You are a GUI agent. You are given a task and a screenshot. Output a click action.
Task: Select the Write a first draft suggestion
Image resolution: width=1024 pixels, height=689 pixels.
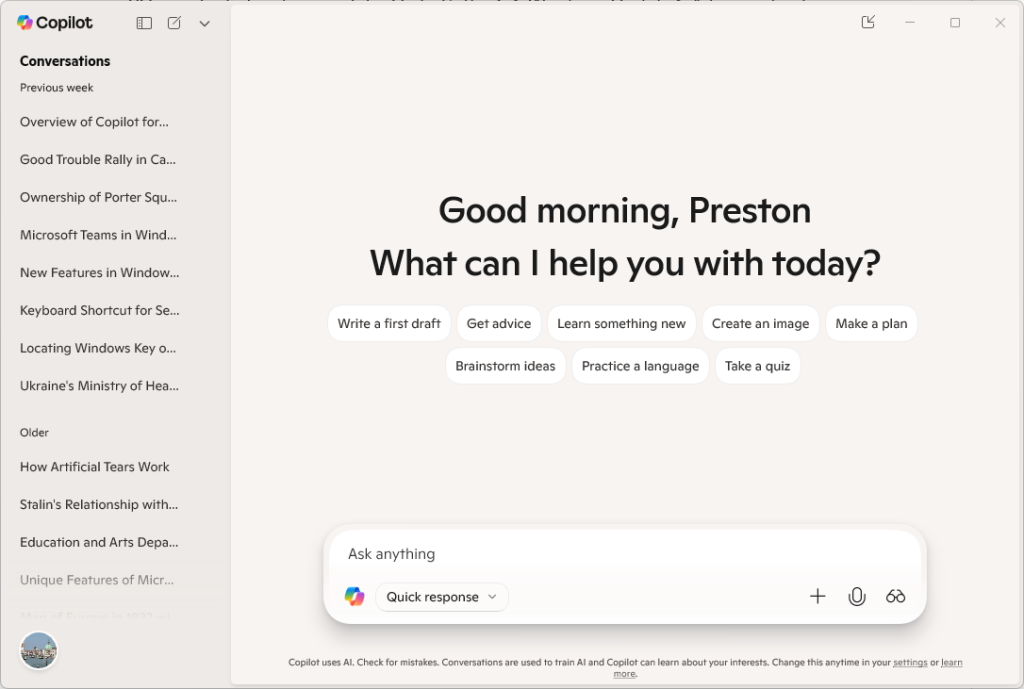coord(389,324)
